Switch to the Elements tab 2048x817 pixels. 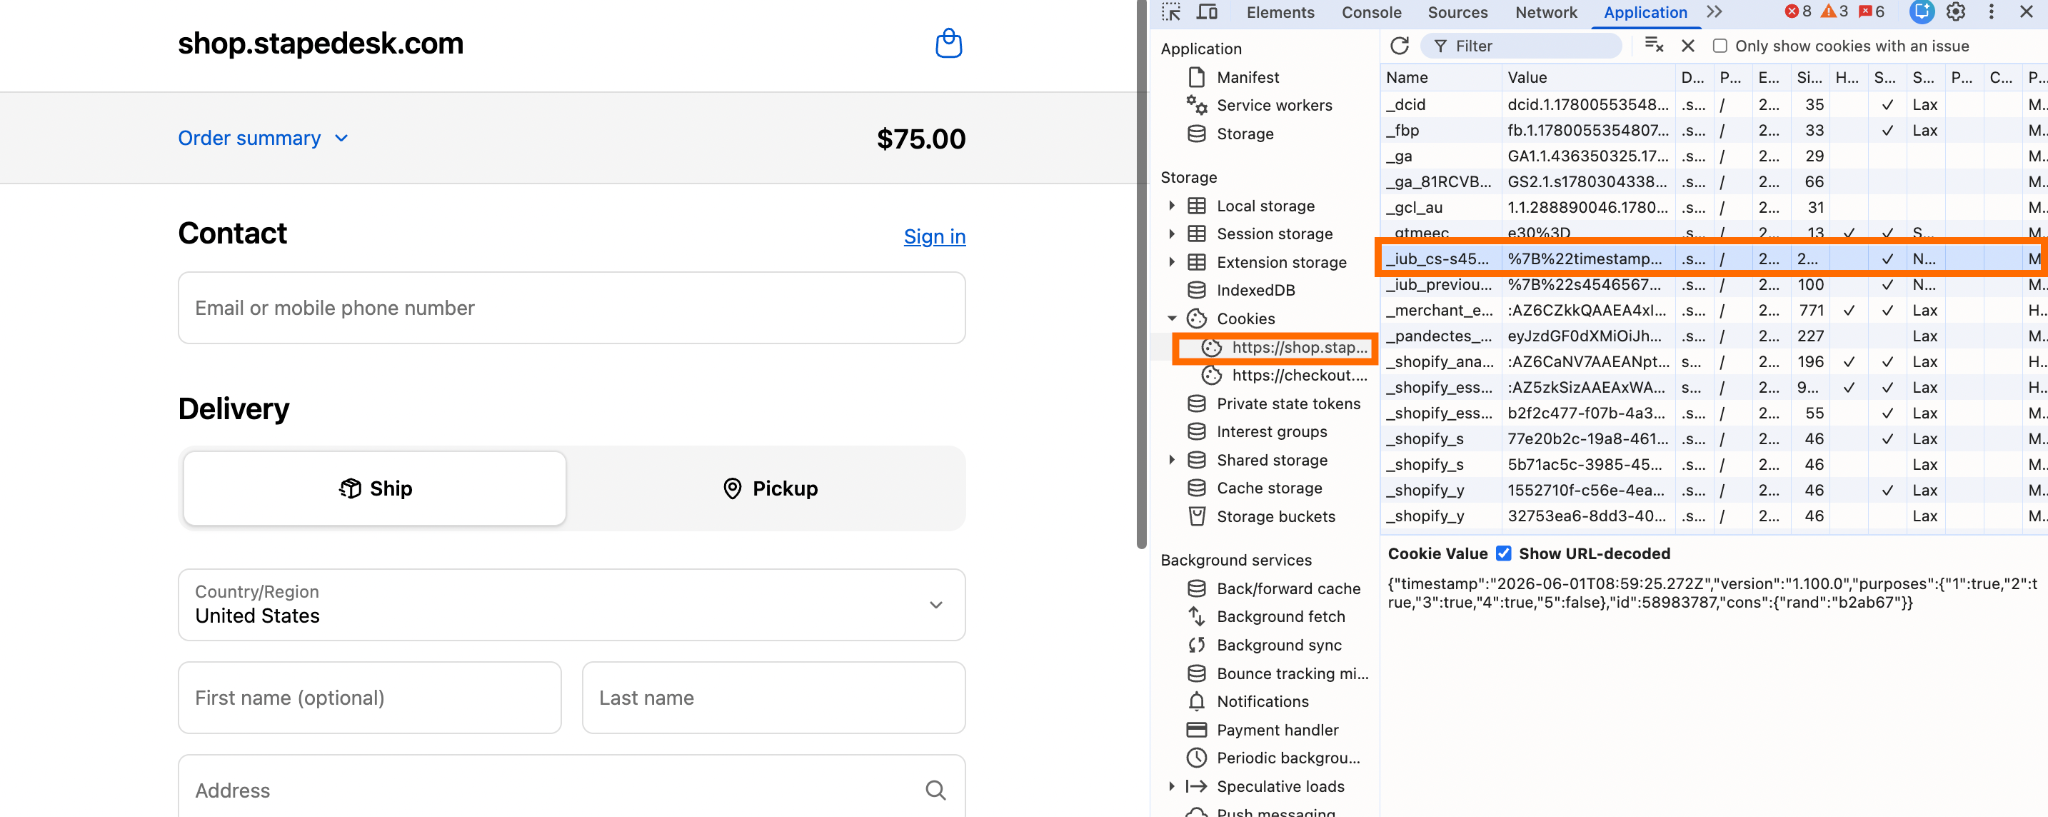(1280, 12)
